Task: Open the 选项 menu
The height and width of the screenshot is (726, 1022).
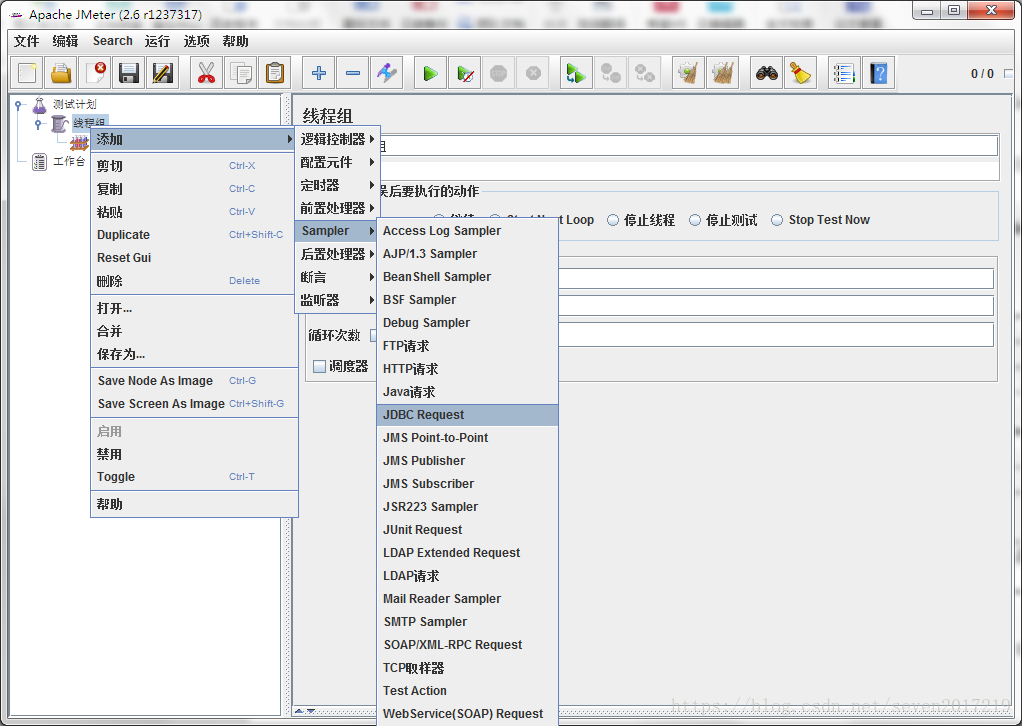Action: click(x=196, y=41)
